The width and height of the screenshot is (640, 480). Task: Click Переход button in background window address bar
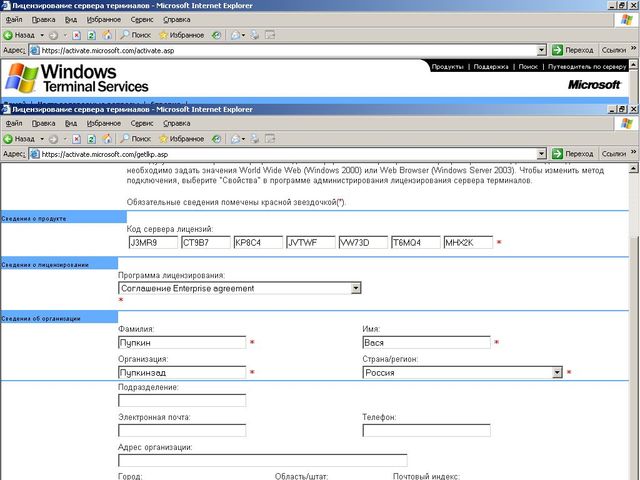[x=573, y=50]
